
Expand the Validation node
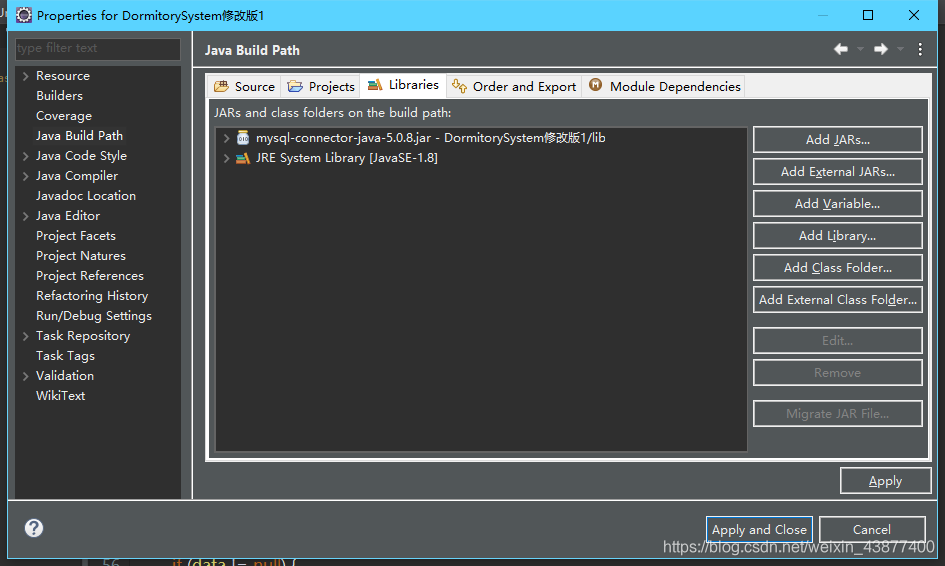pos(25,376)
